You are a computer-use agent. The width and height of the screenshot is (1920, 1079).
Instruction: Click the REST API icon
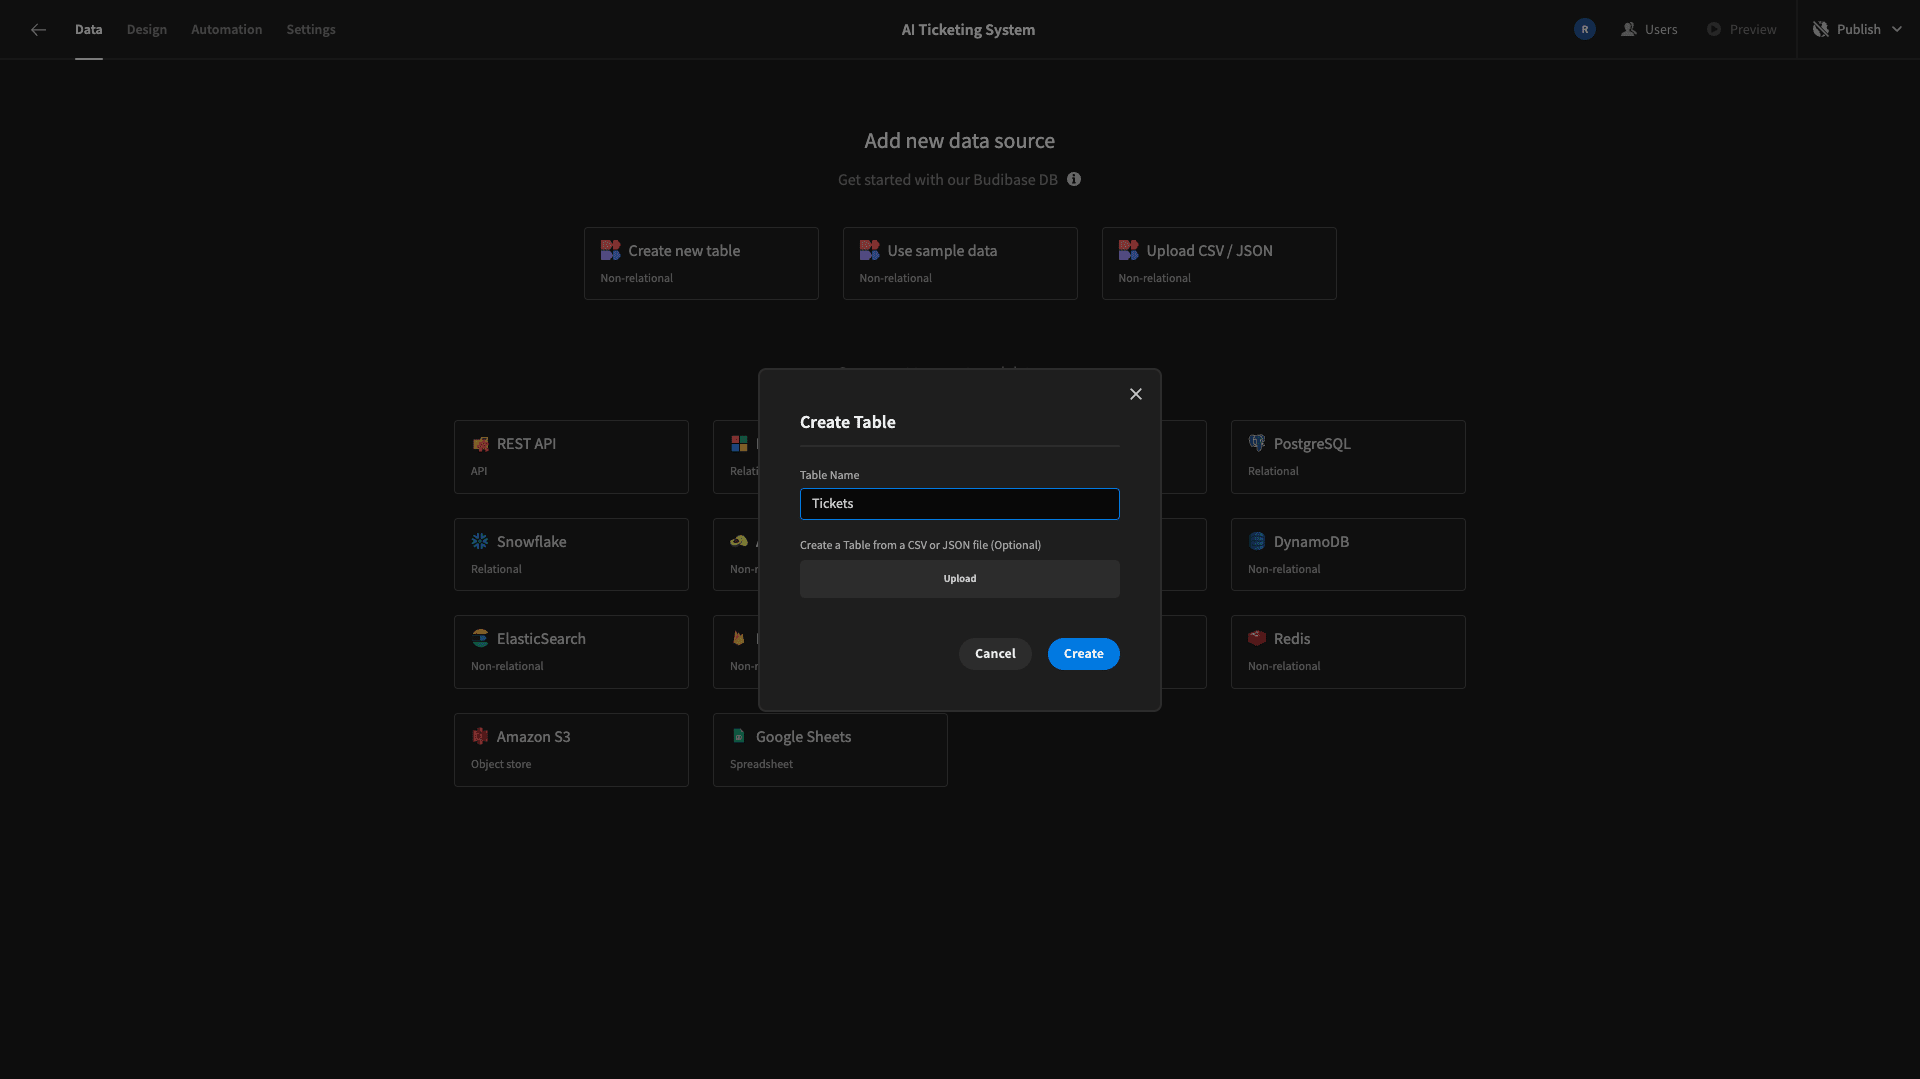coord(480,444)
